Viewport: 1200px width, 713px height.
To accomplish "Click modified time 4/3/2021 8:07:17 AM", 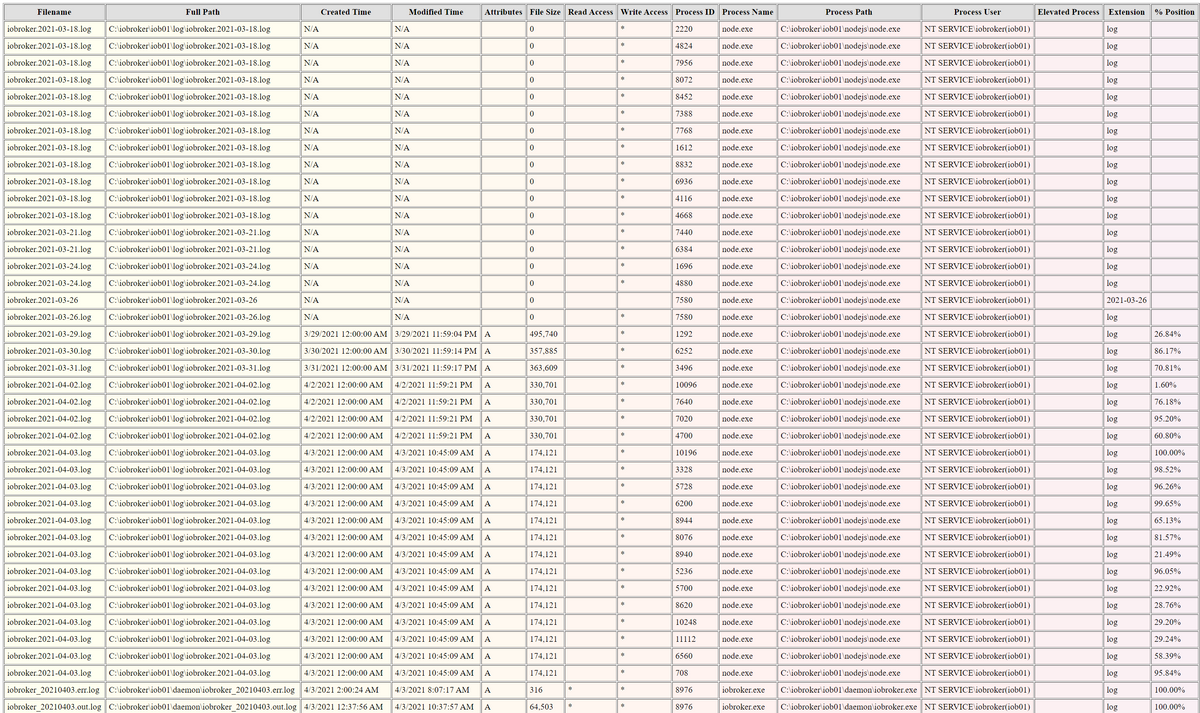I will 436,690.
